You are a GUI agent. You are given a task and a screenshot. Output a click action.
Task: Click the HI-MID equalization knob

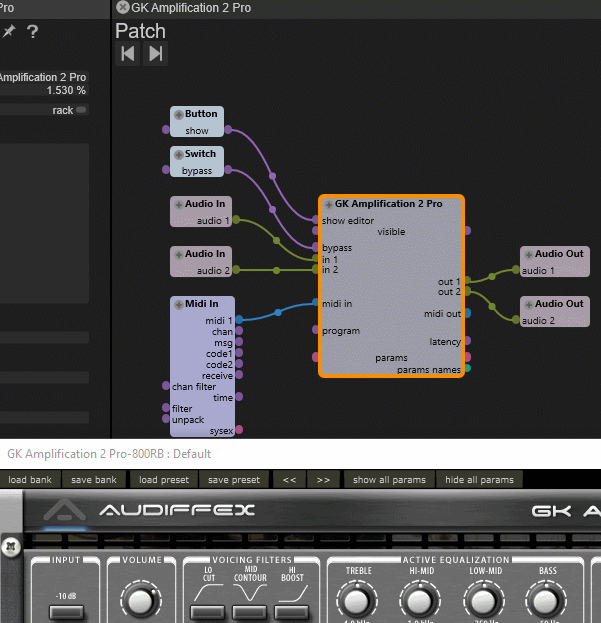(x=419, y=602)
